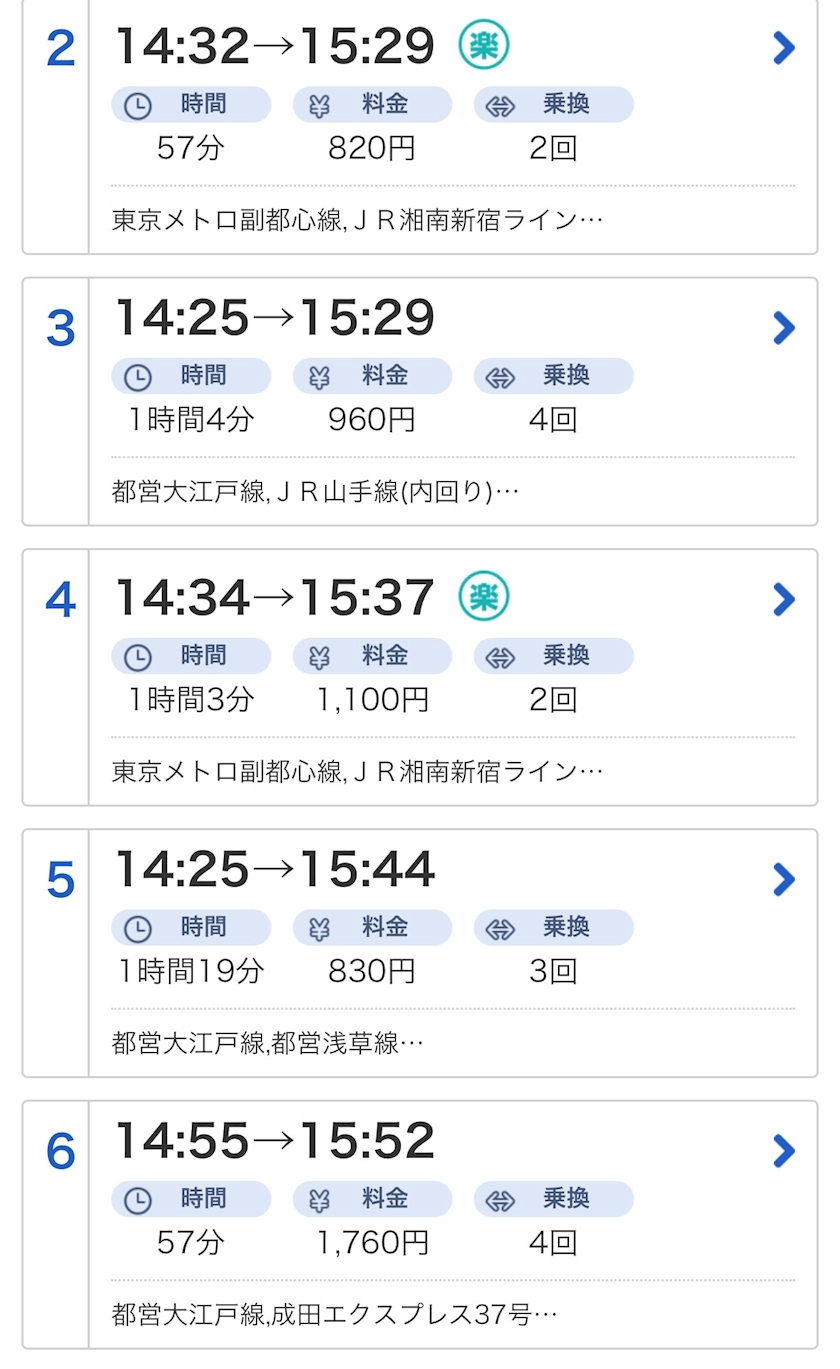The width and height of the screenshot is (840, 1369).
Task: Click the transfer arrows icon in route 6
Action: [x=500, y=1200]
